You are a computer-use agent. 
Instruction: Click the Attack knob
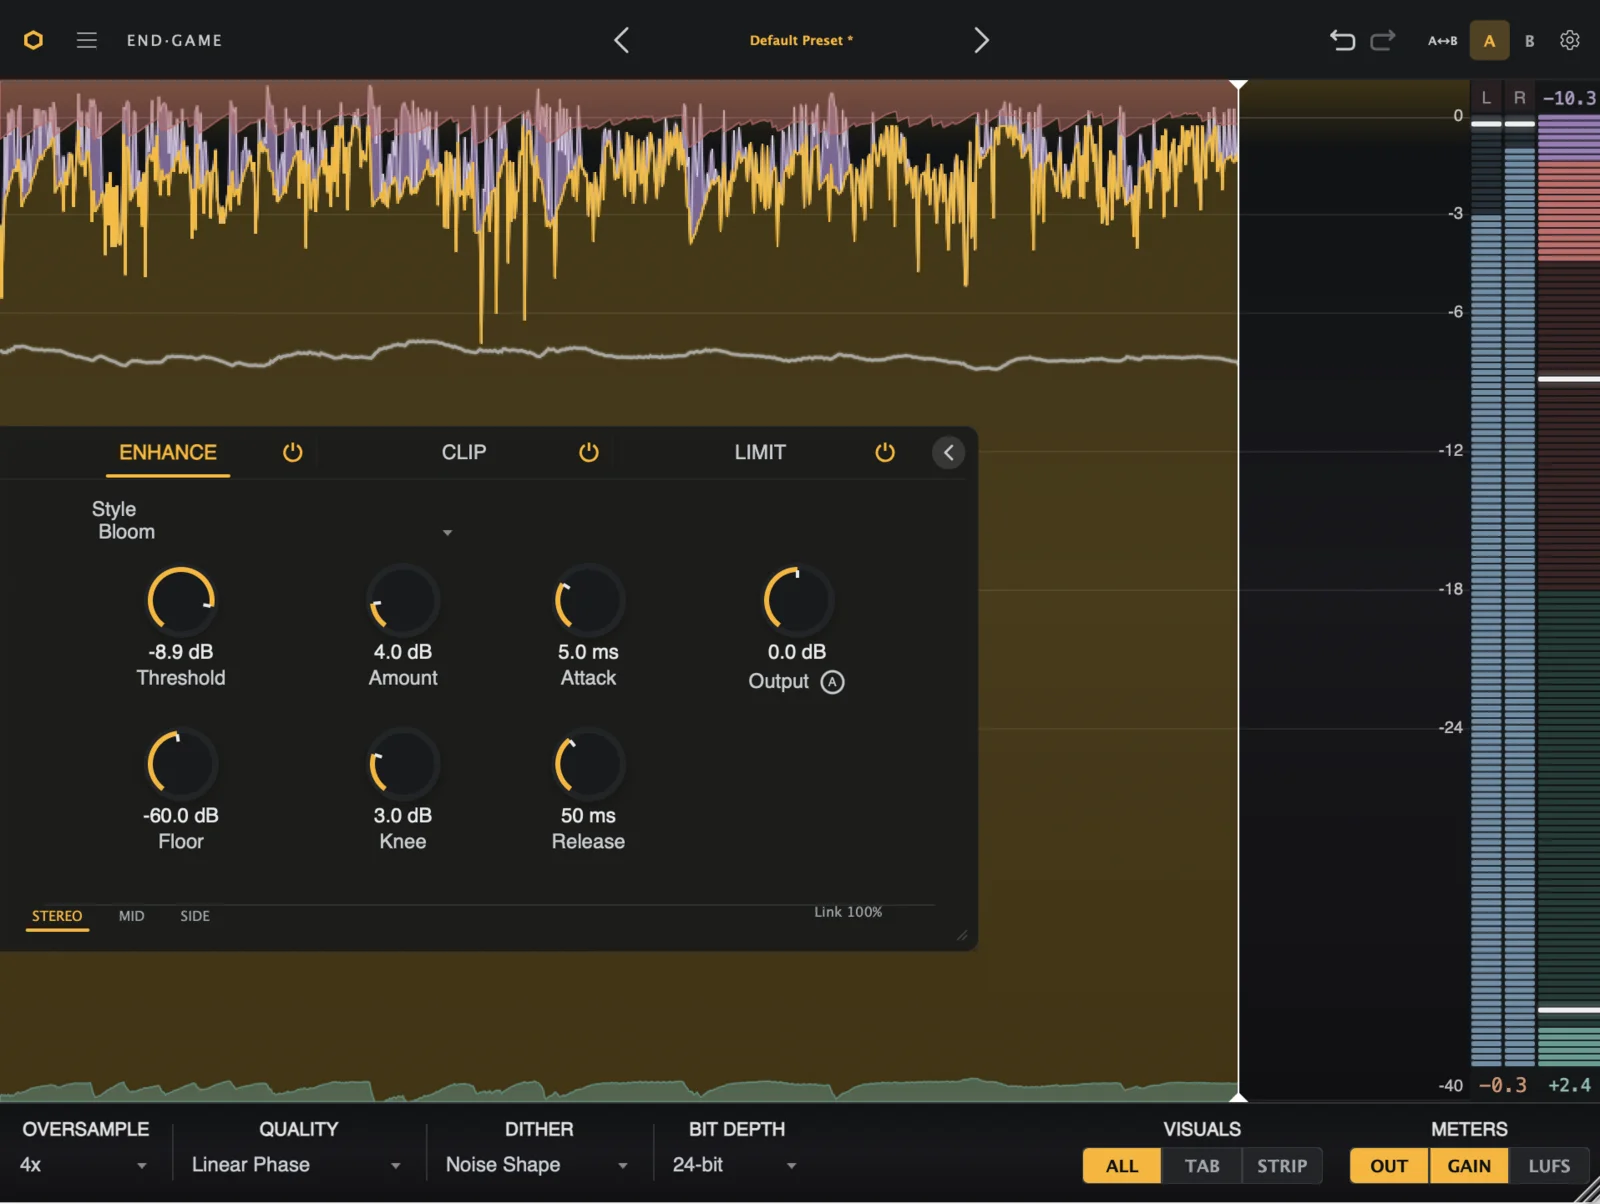tap(589, 601)
